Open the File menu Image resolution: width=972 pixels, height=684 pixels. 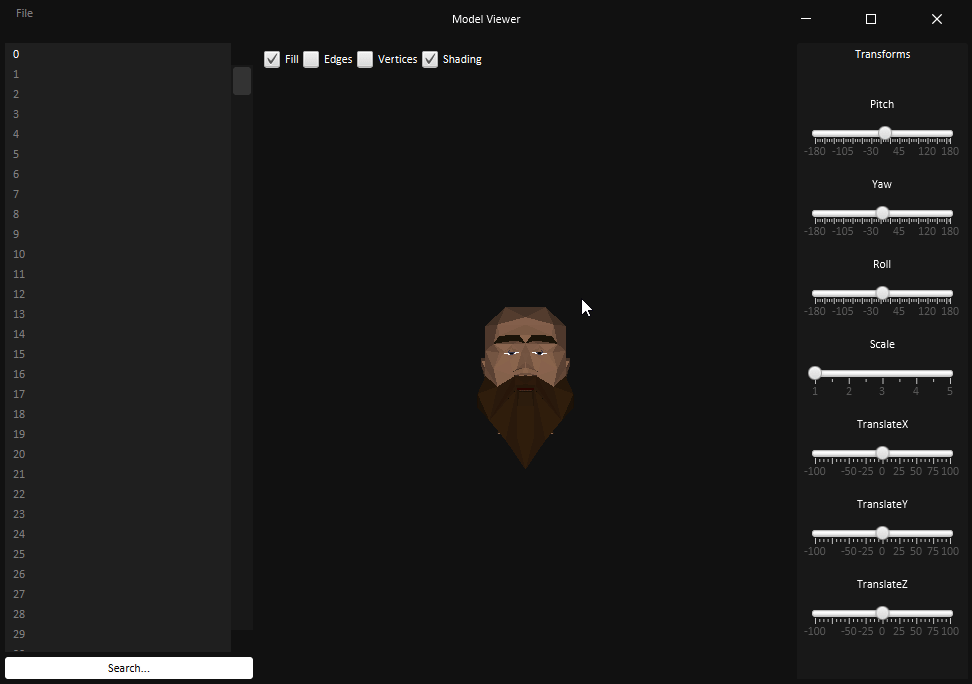tap(24, 13)
